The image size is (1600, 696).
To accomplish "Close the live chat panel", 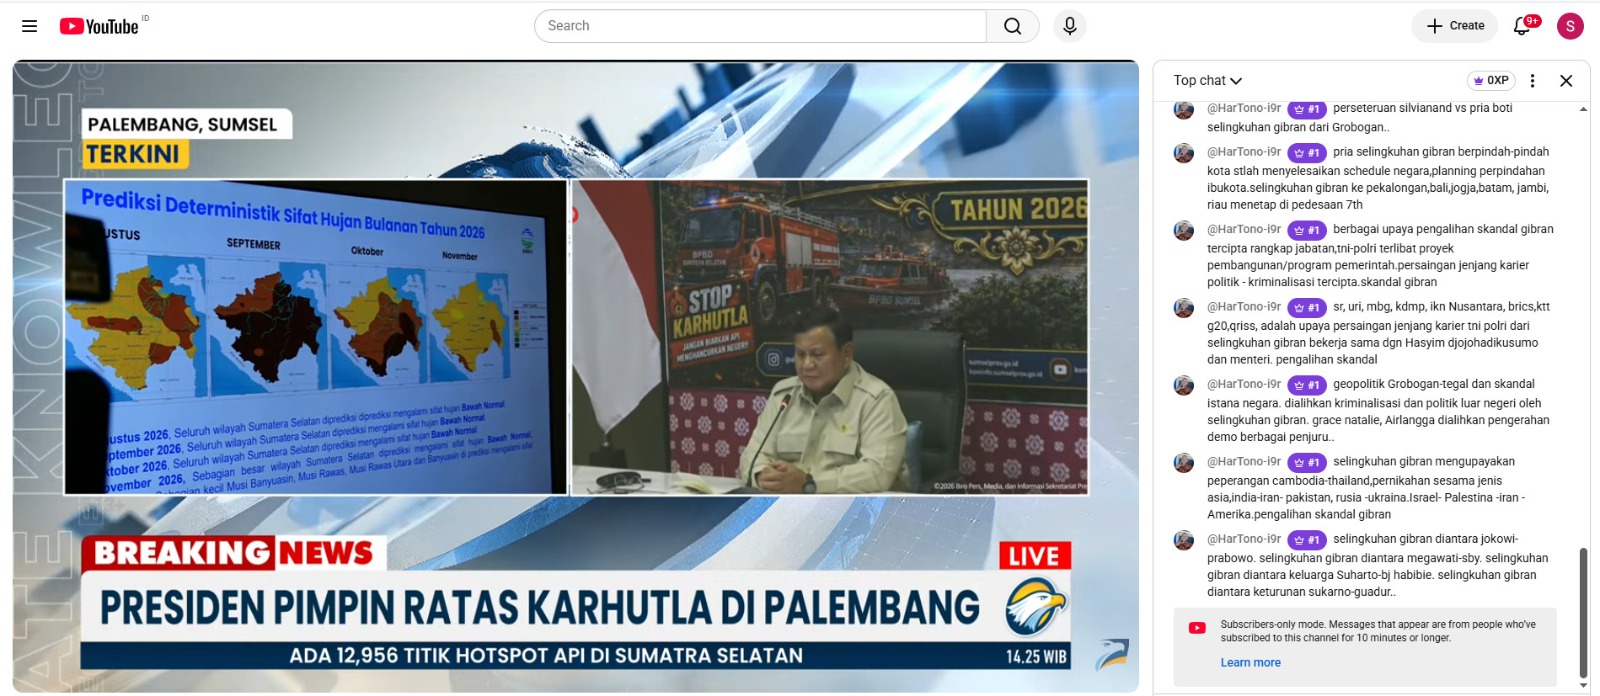I will click(1566, 81).
